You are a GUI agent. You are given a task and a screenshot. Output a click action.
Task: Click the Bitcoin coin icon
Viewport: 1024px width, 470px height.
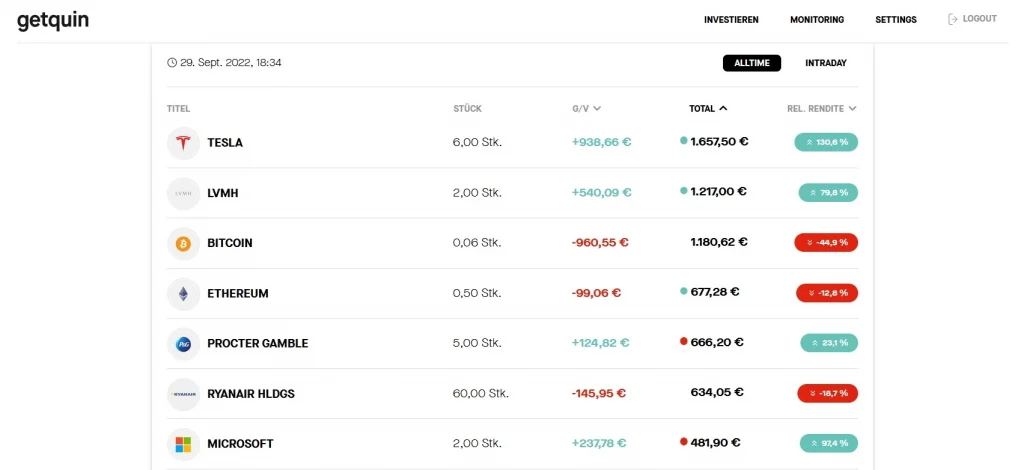[x=183, y=243]
